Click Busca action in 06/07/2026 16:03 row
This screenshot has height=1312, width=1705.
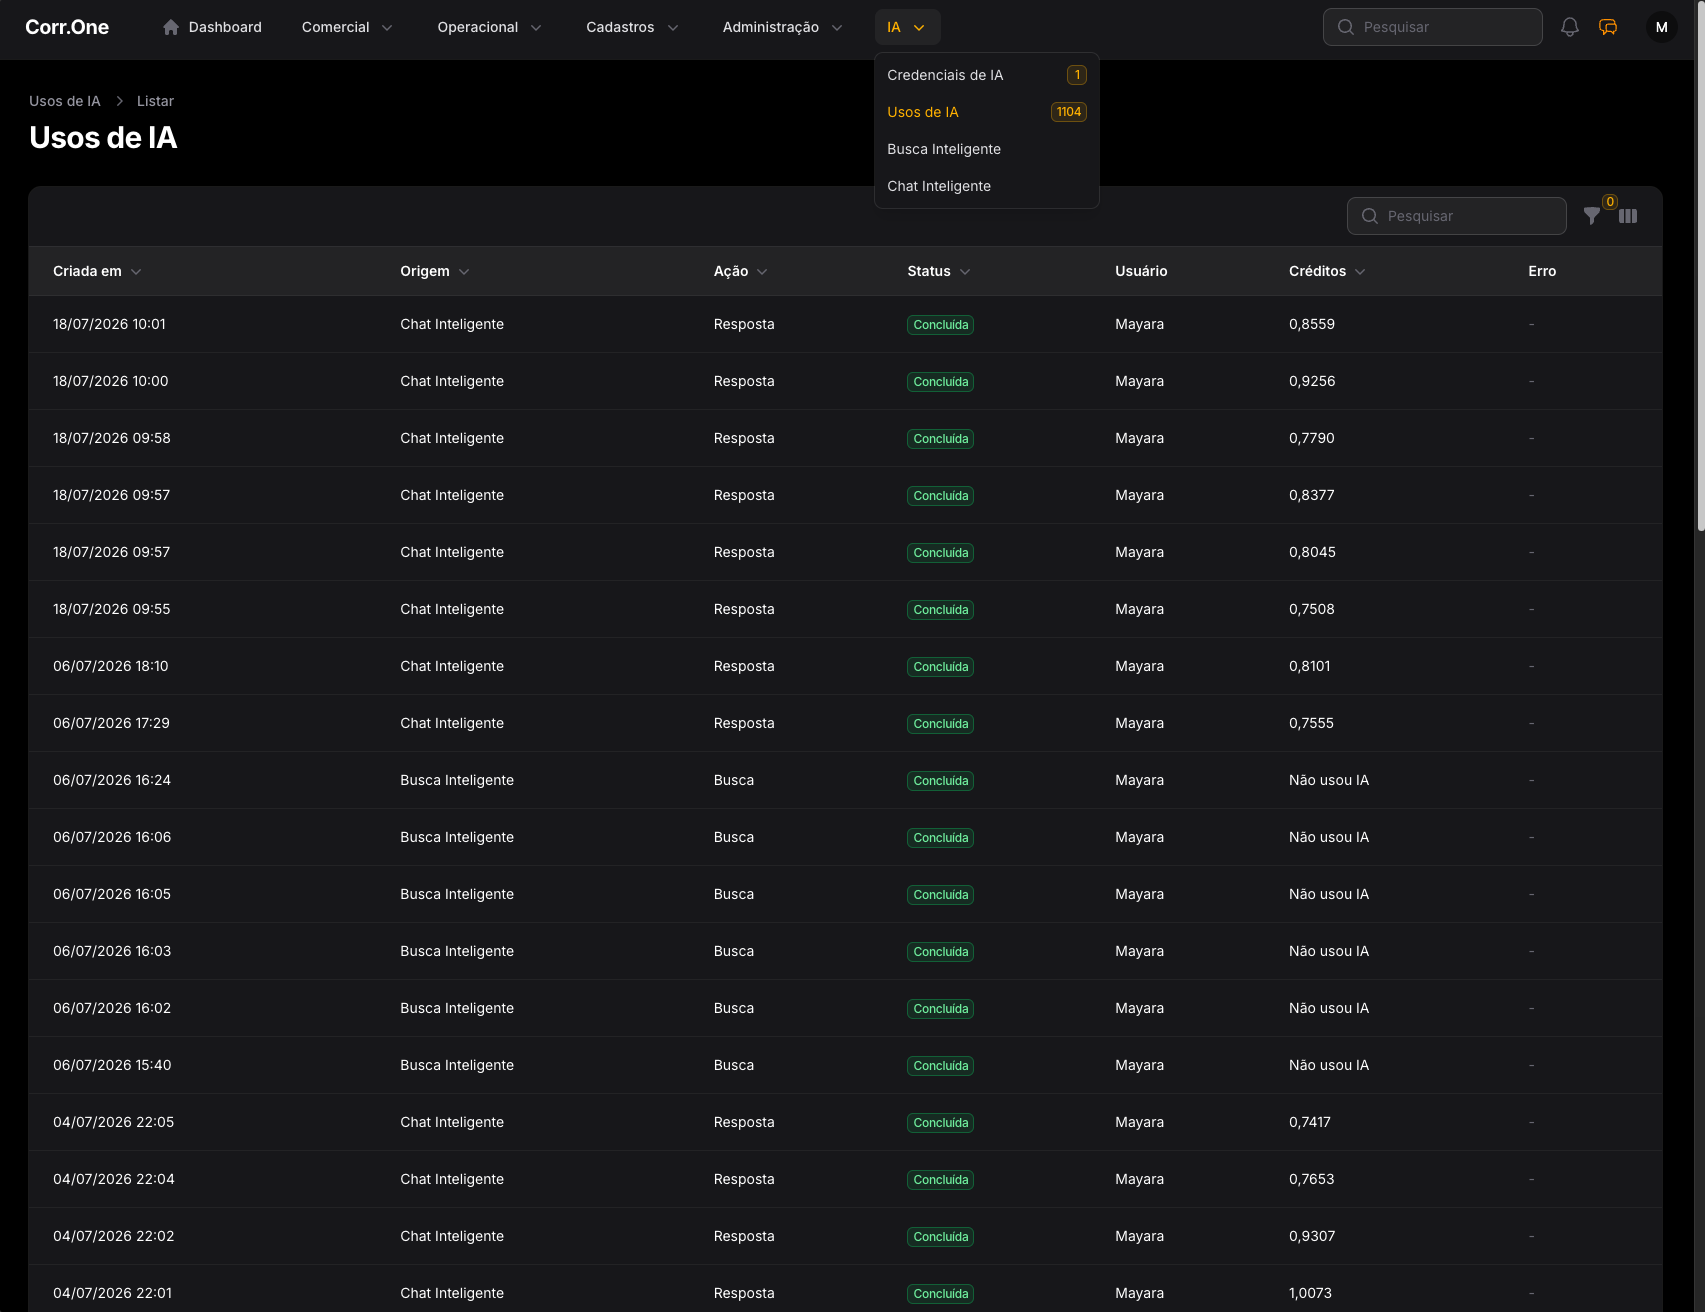(734, 951)
